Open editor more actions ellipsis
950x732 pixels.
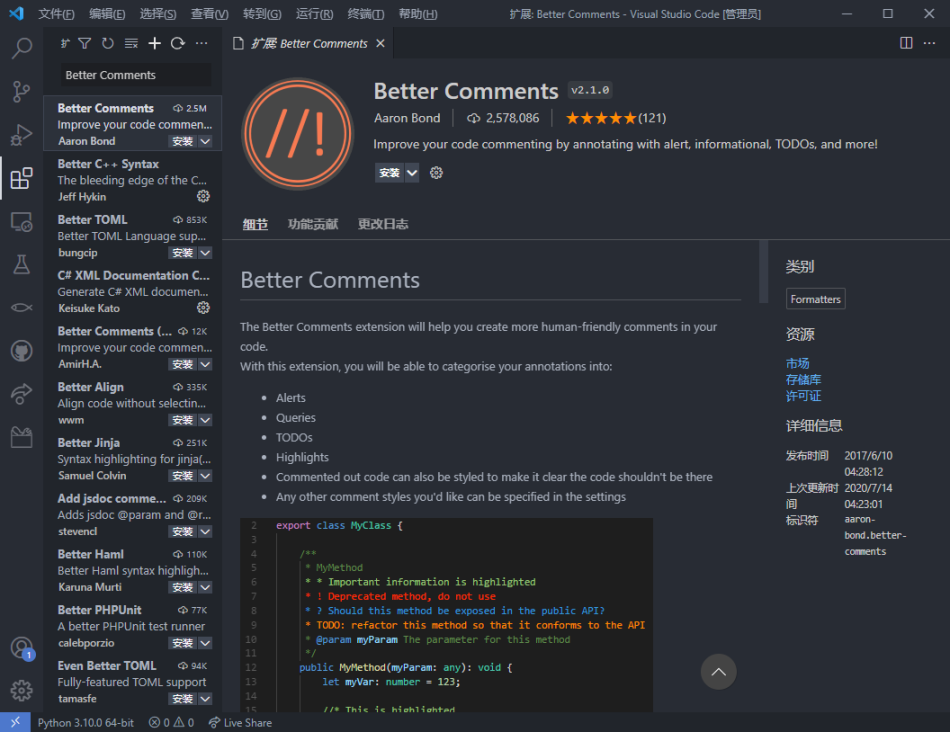point(929,43)
